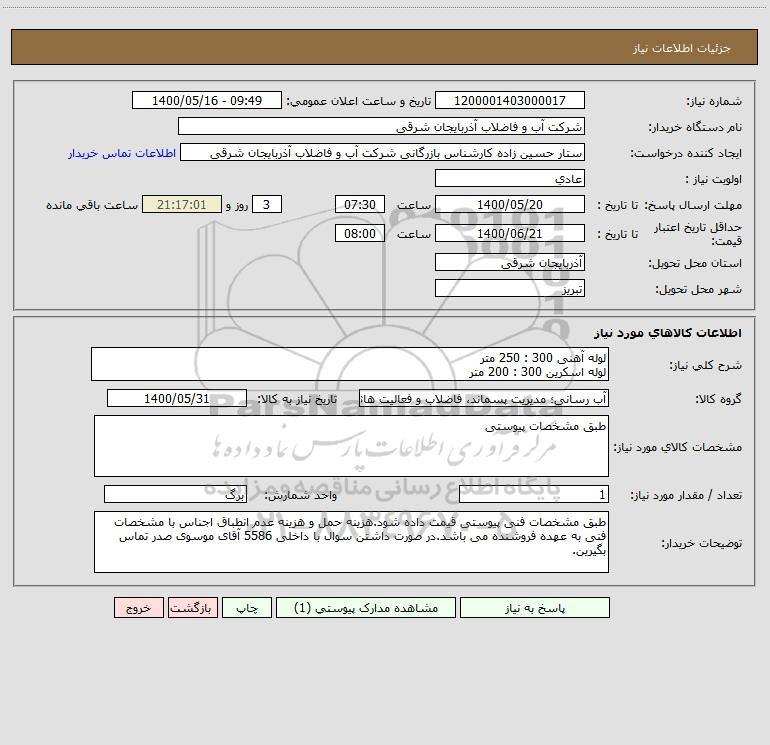Click label 'شهر محل تحویل:'
Image resolution: width=770 pixels, height=745 pixels.
pos(699,289)
